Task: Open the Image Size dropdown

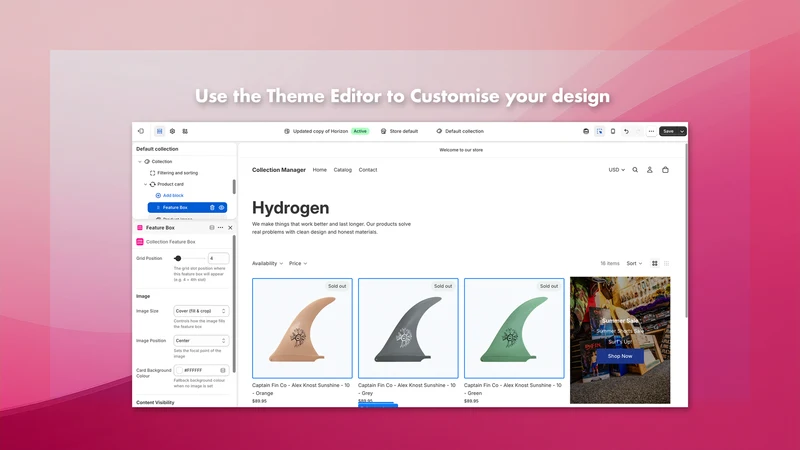Action: click(x=201, y=311)
